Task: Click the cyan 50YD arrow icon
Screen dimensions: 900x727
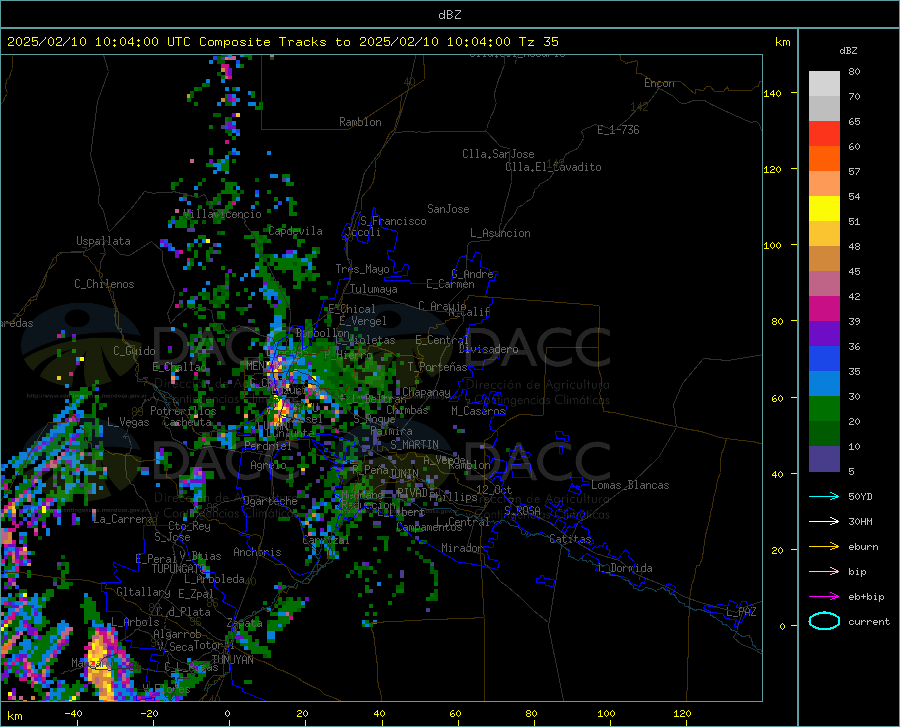Action: 824,496
